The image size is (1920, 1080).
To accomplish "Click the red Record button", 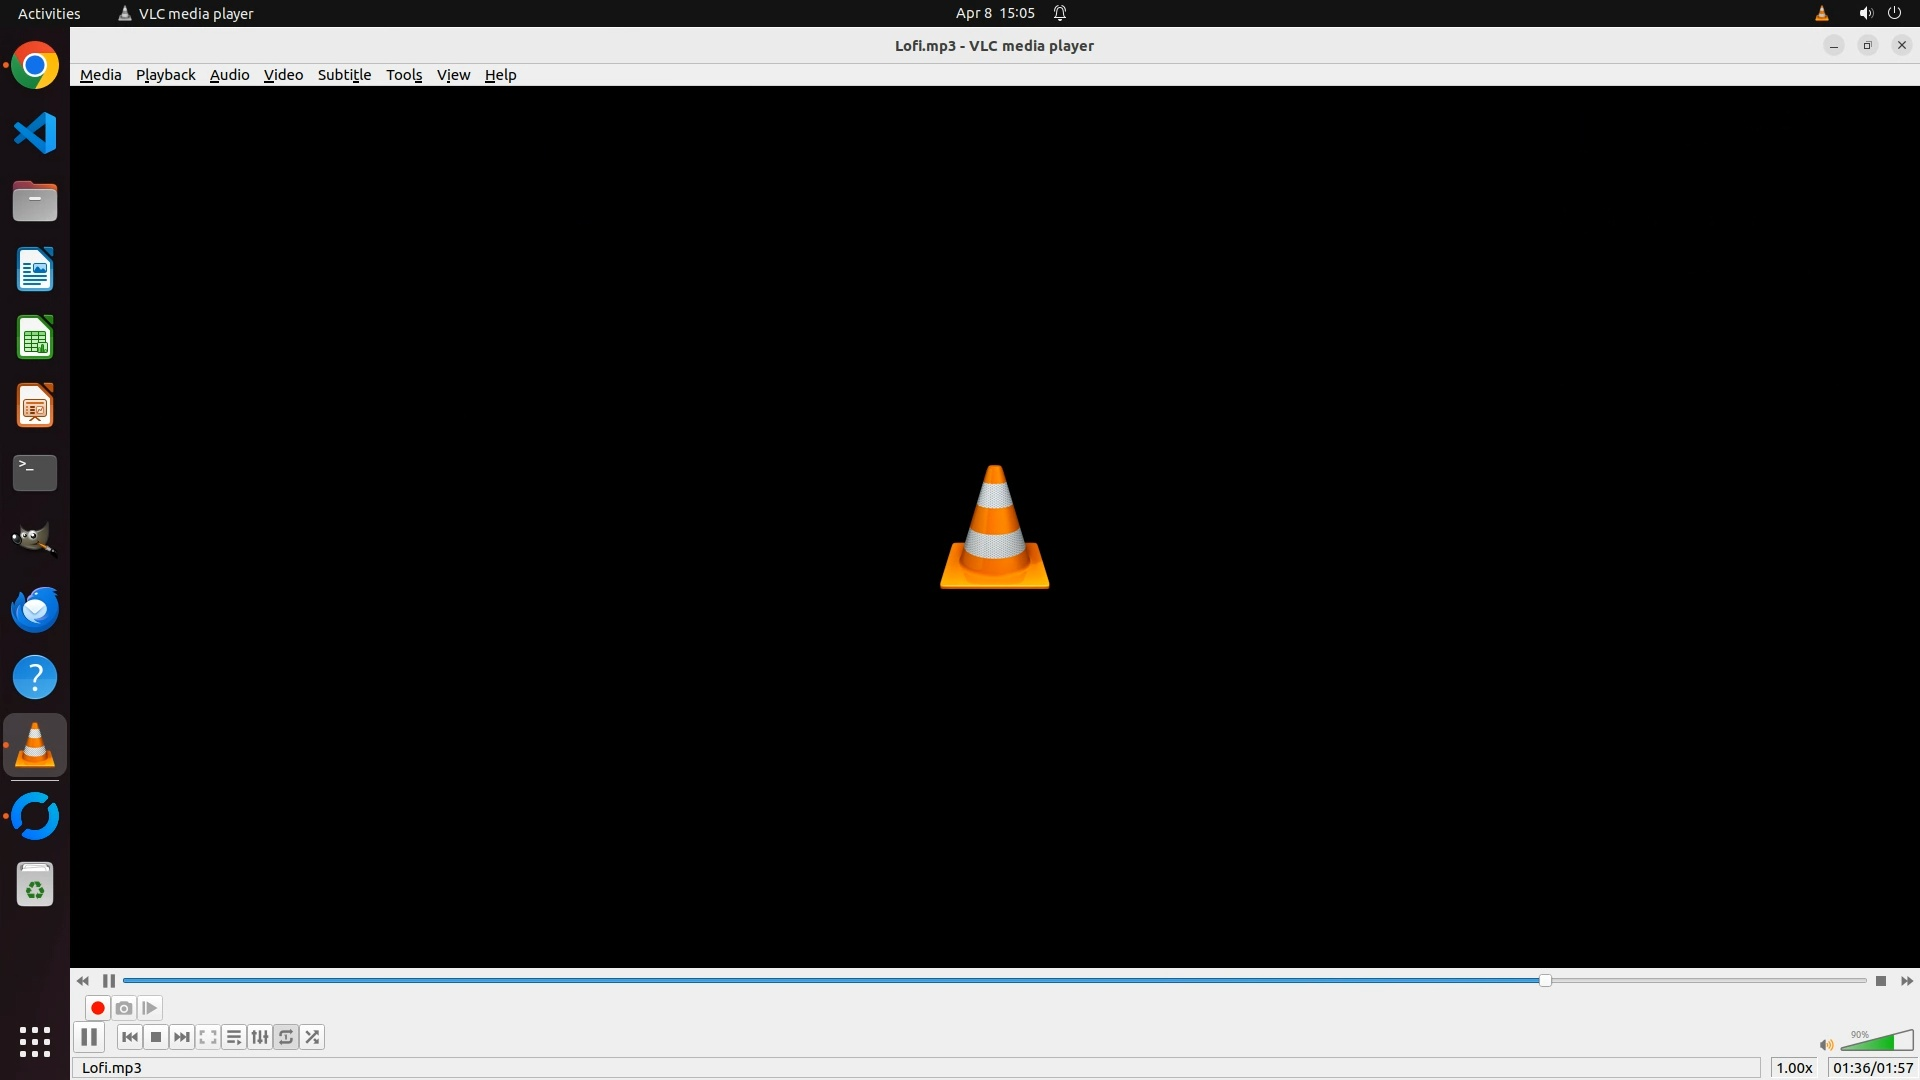I will click(98, 1008).
